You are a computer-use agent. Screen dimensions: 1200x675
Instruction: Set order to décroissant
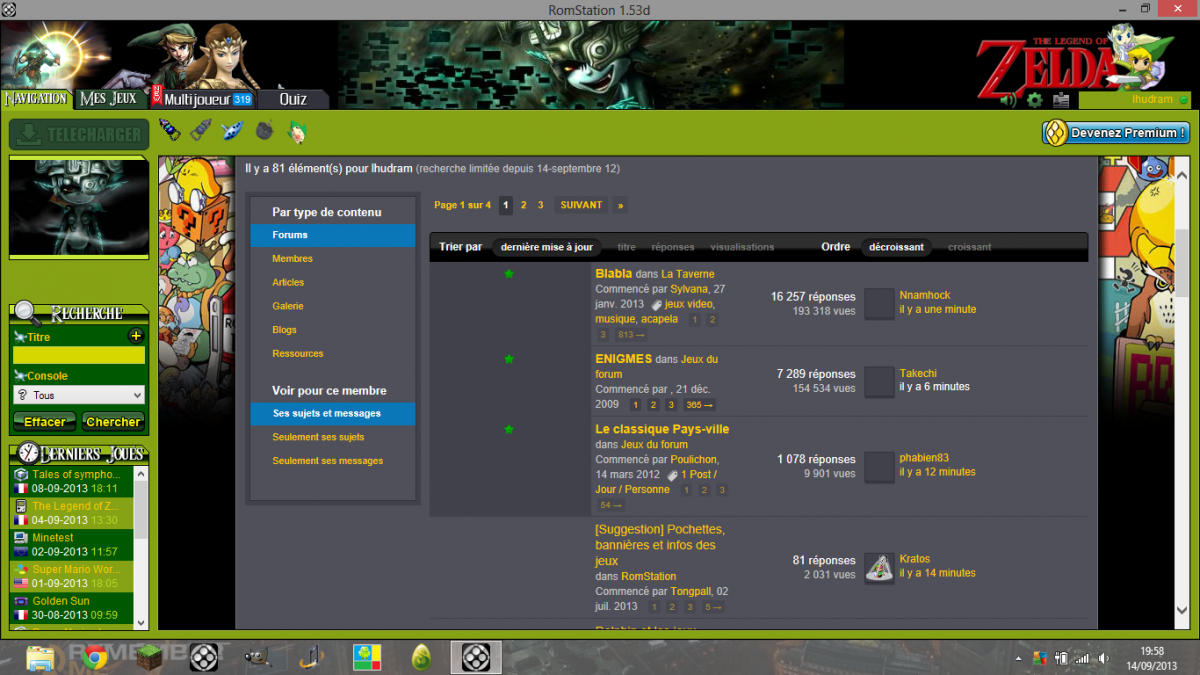pyautogui.click(x=896, y=247)
